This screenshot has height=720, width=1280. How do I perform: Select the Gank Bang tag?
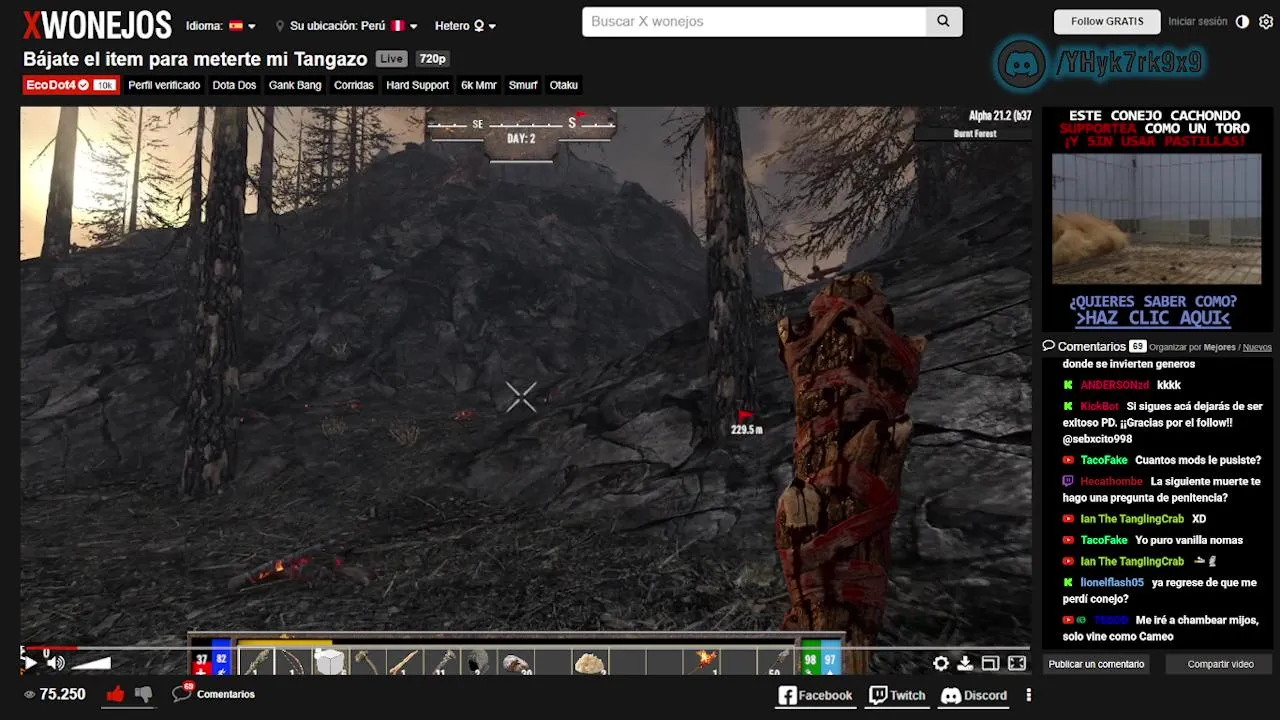295,85
